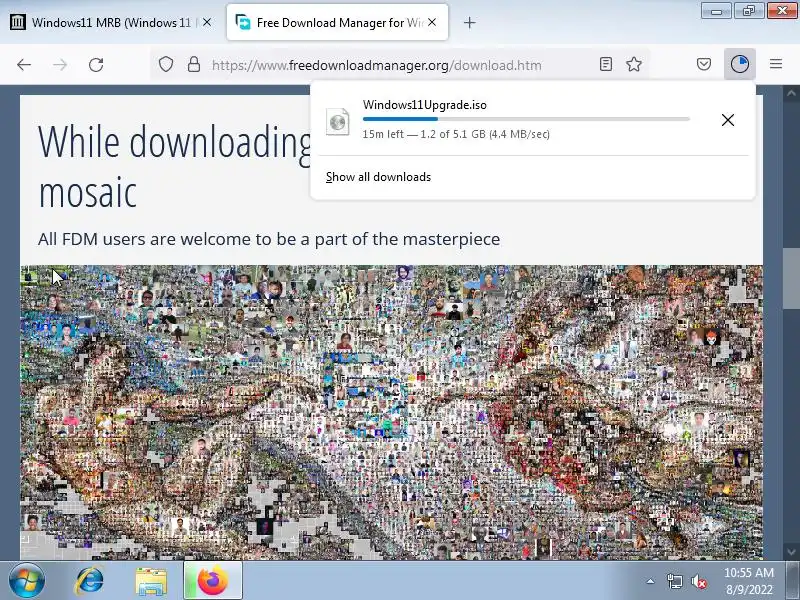The width and height of the screenshot is (800, 600).
Task: Reload the current page
Action: click(96, 65)
